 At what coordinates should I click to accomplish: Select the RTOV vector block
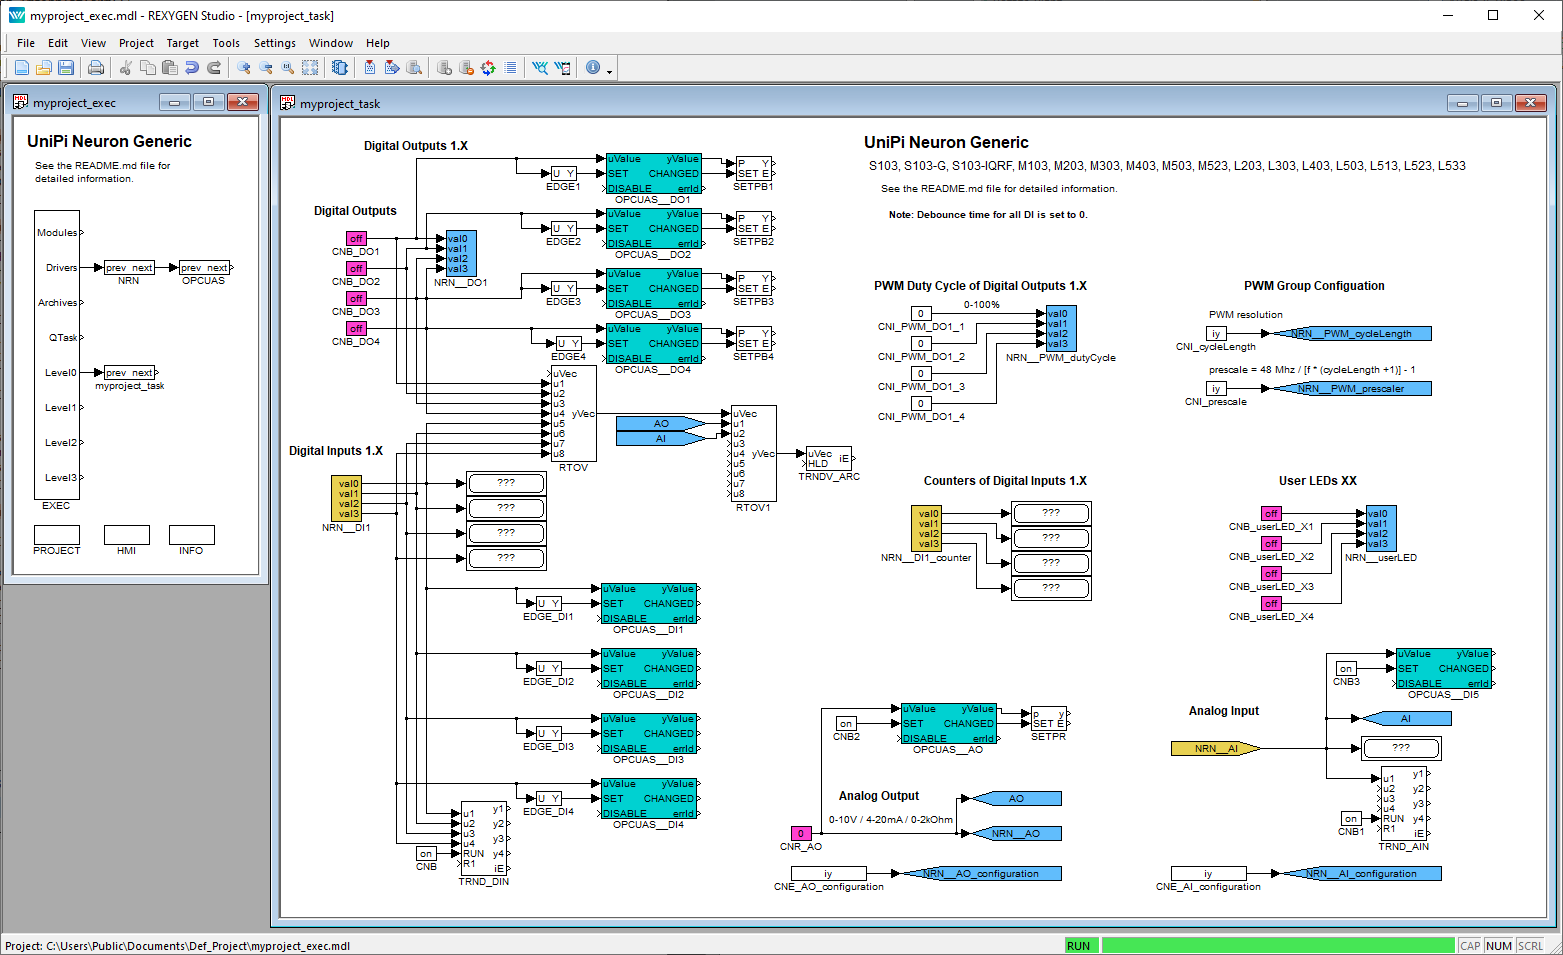(x=573, y=413)
